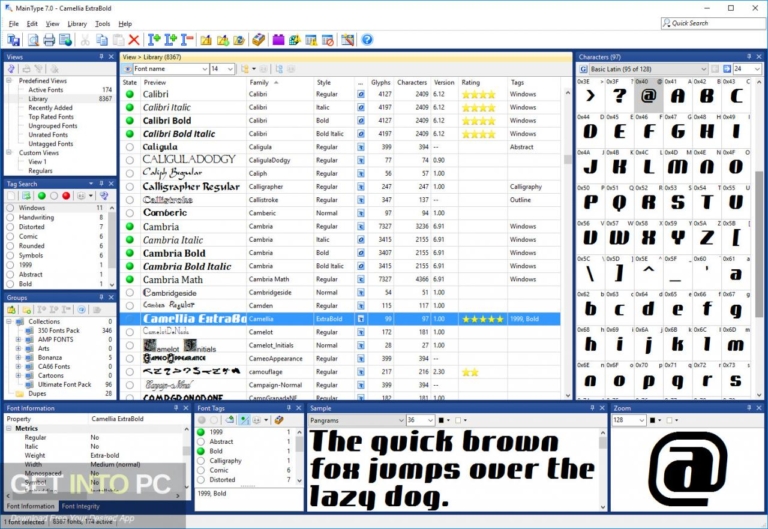Click the first font install (I+) icon
768x529 pixels.
tap(154, 40)
